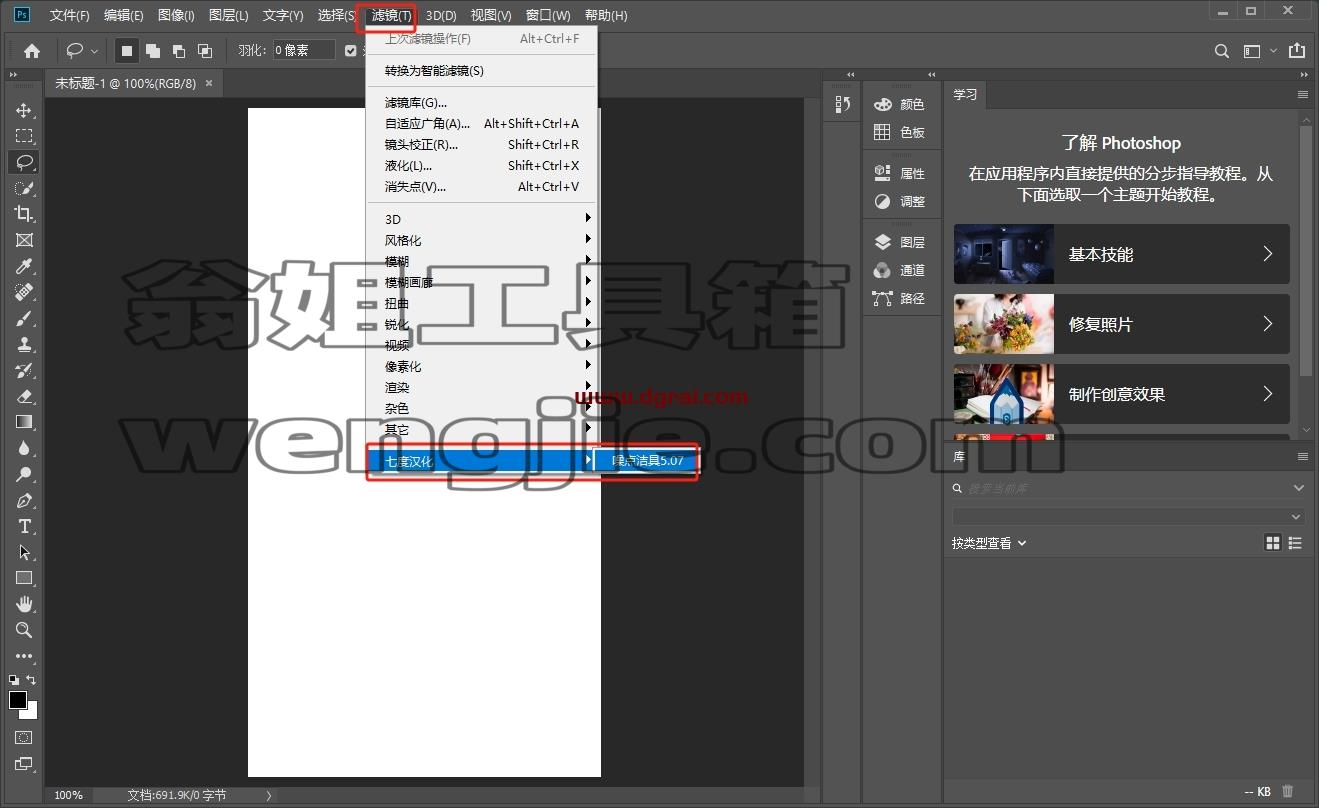This screenshot has height=808, width=1319.
Task: Open the History panel icon
Action: click(842, 104)
